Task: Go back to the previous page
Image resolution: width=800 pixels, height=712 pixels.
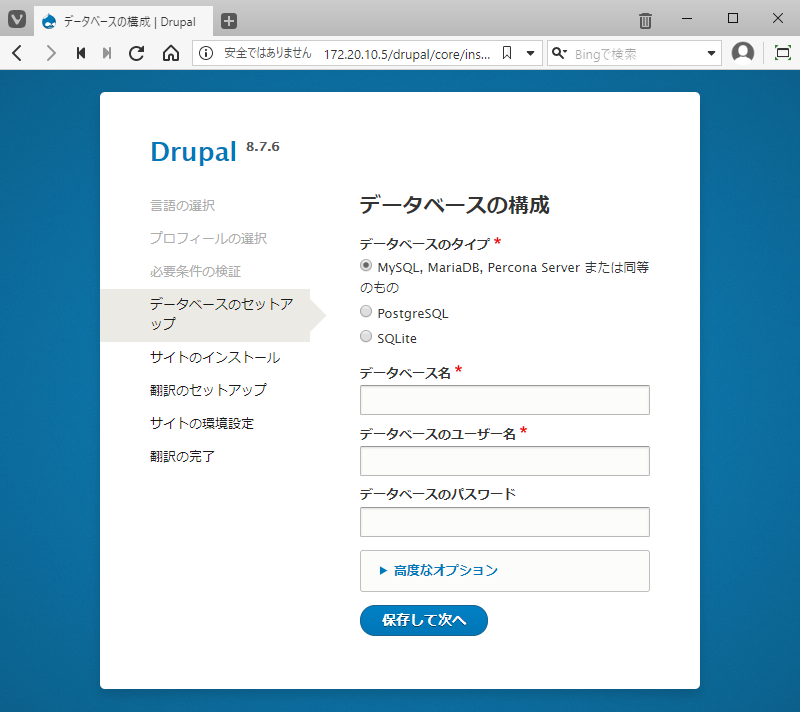Action: [x=17, y=53]
